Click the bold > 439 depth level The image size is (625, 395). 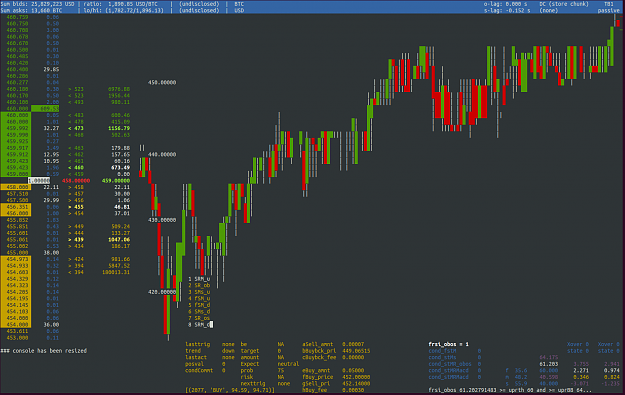point(76,240)
